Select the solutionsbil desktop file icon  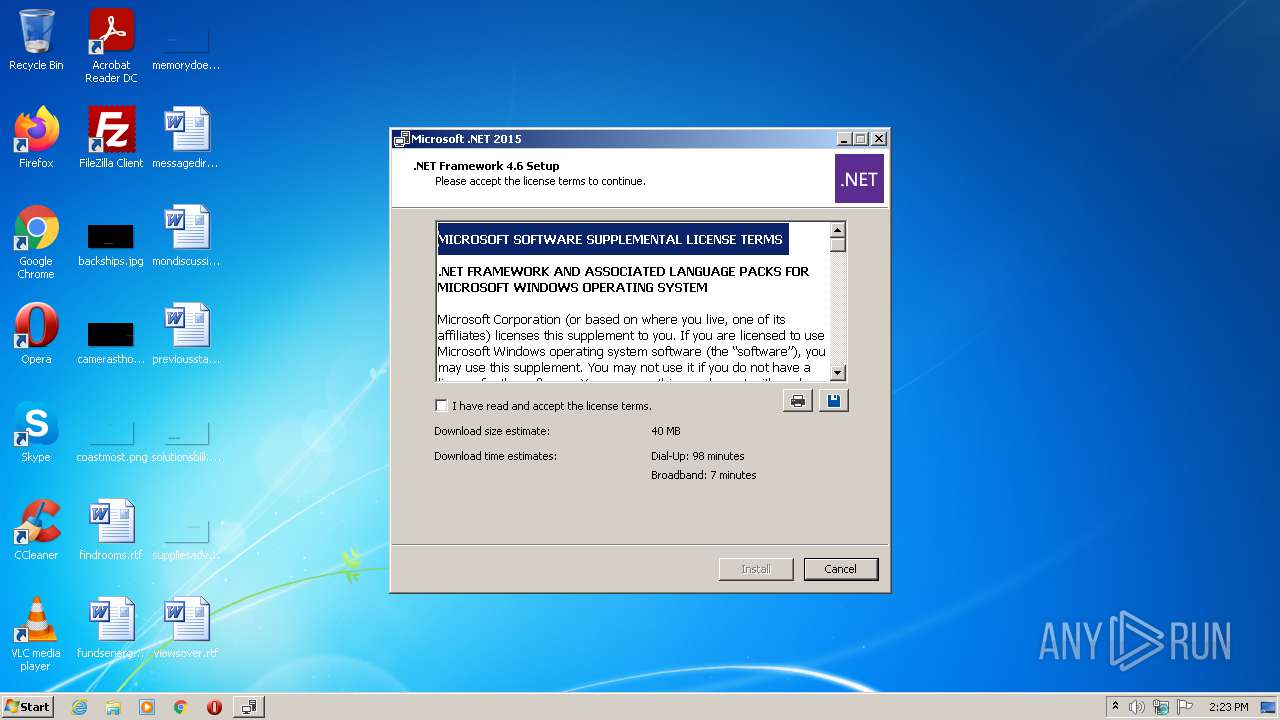pos(186,440)
